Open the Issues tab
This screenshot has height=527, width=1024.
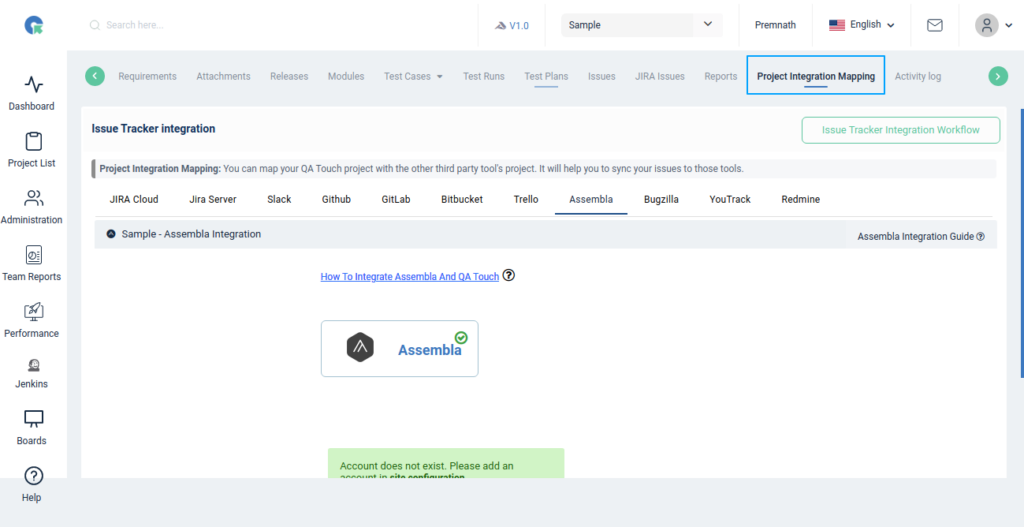(x=601, y=76)
